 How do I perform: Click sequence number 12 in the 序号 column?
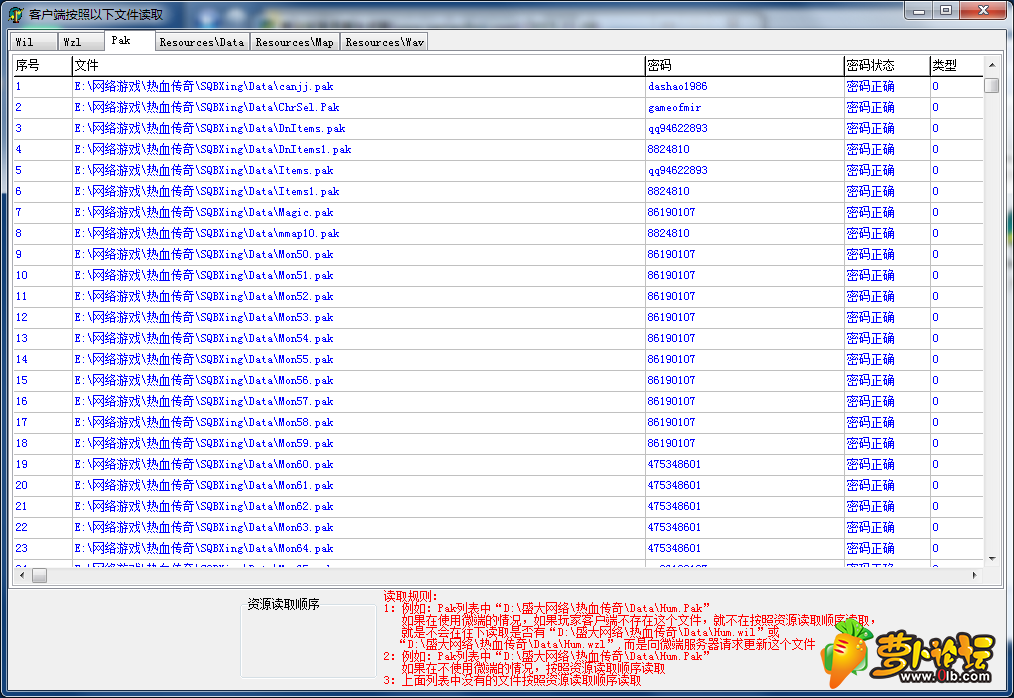[22, 318]
